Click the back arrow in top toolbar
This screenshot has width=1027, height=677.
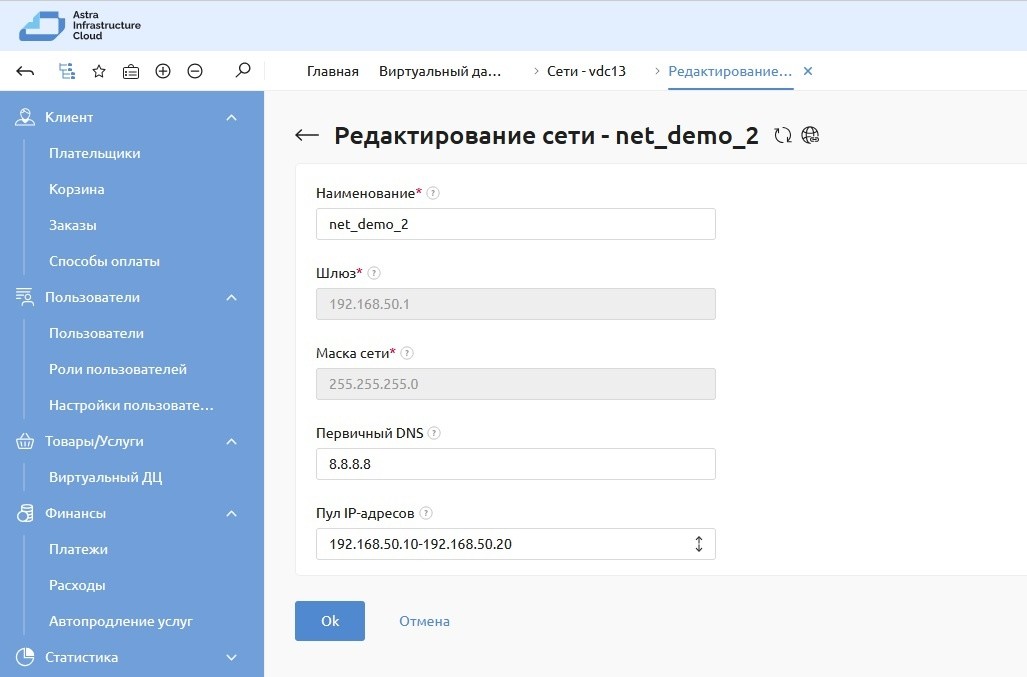[26, 71]
